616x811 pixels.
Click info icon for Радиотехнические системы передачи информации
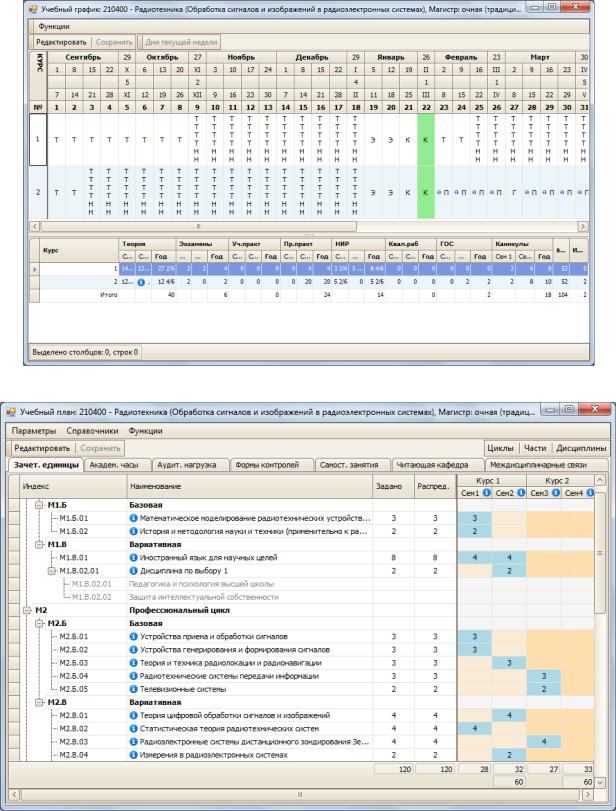(x=133, y=675)
